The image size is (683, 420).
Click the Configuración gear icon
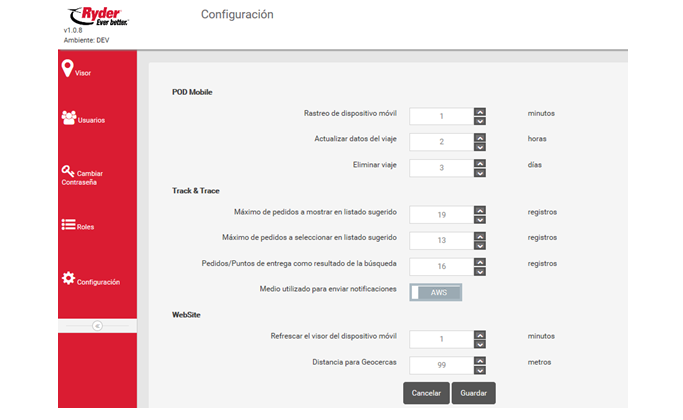tap(68, 279)
